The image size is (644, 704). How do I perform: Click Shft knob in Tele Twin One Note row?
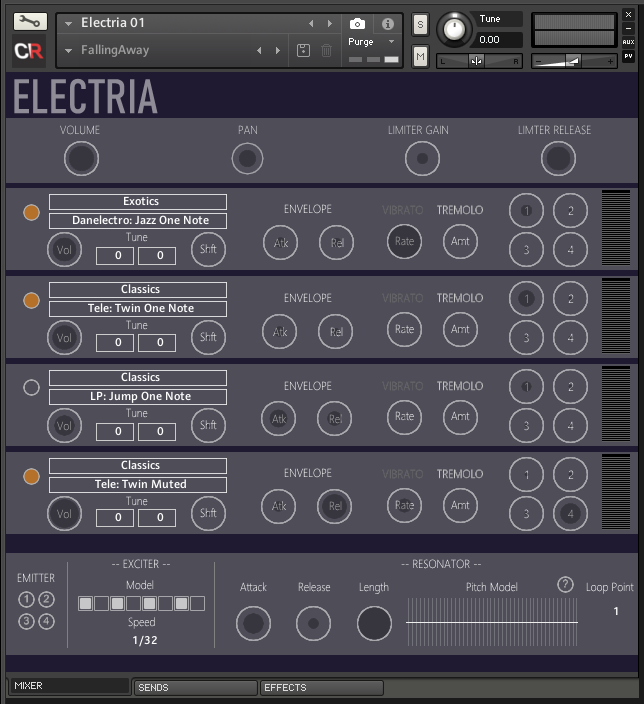point(208,337)
